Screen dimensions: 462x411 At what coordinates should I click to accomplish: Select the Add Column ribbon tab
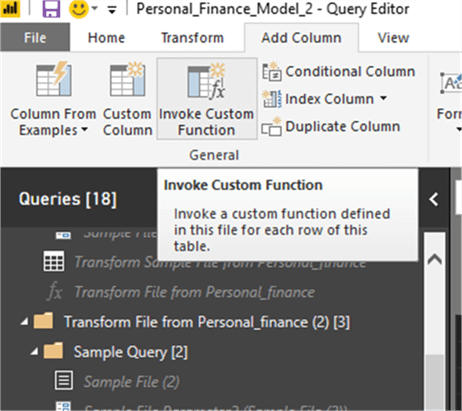click(301, 38)
